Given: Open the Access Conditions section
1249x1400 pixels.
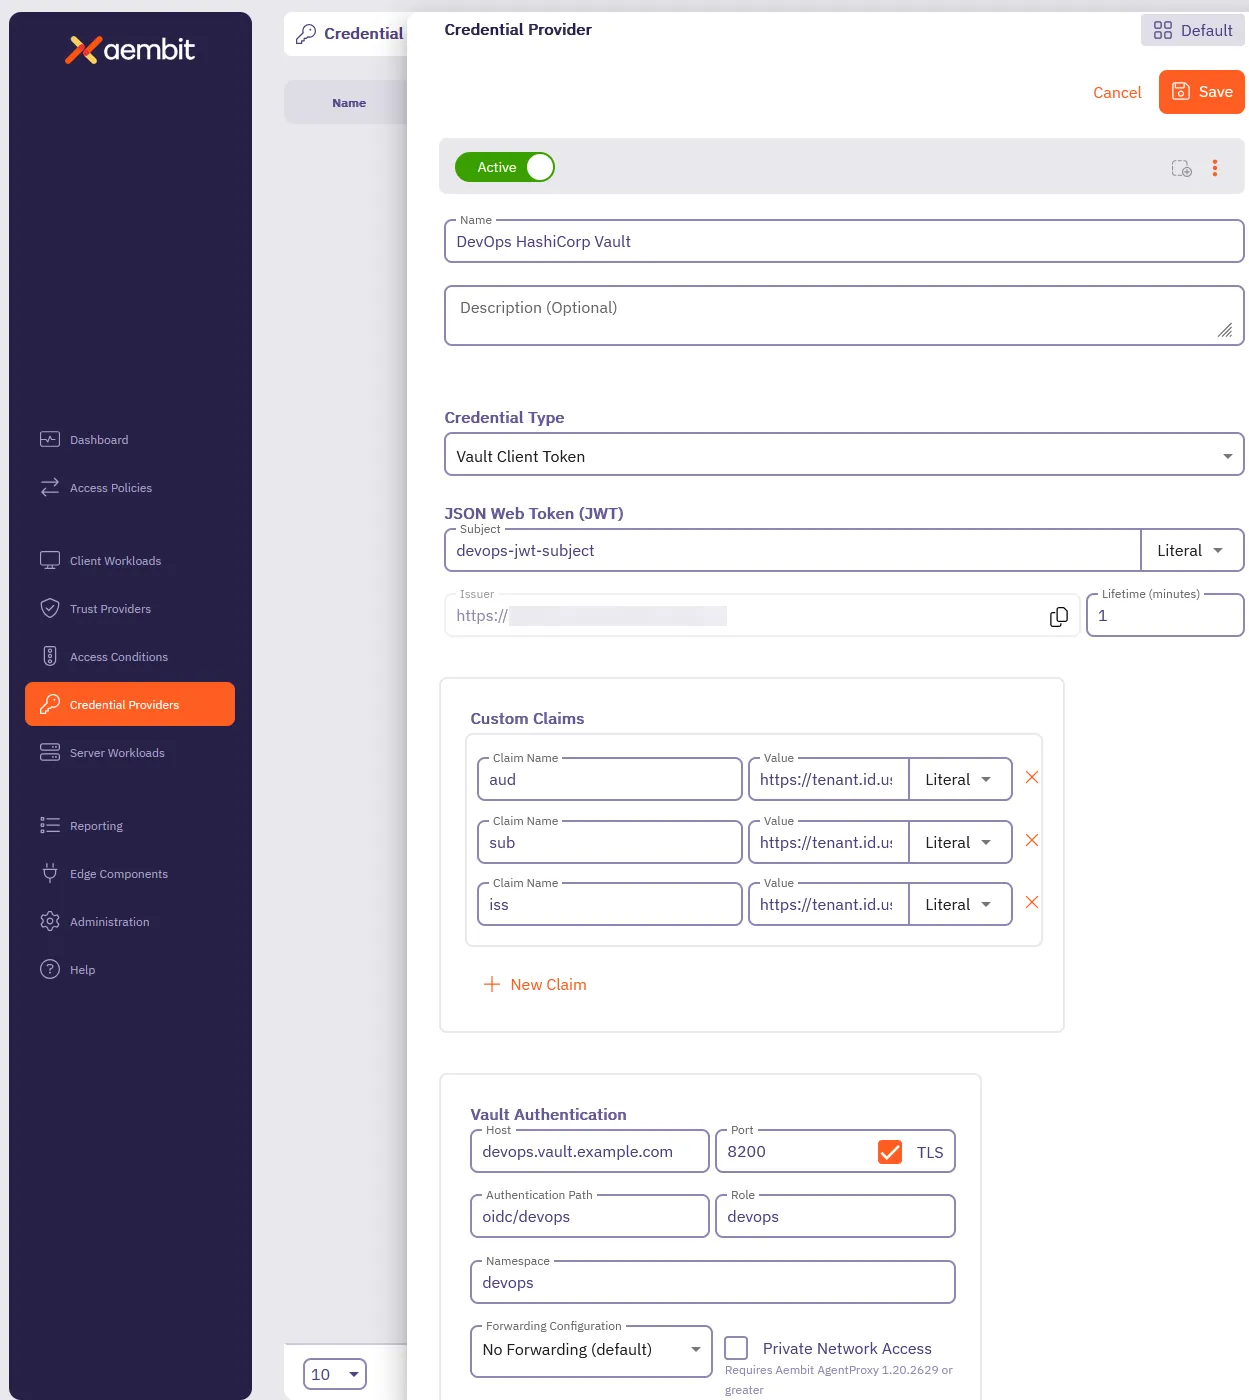Looking at the screenshot, I should [x=118, y=656].
